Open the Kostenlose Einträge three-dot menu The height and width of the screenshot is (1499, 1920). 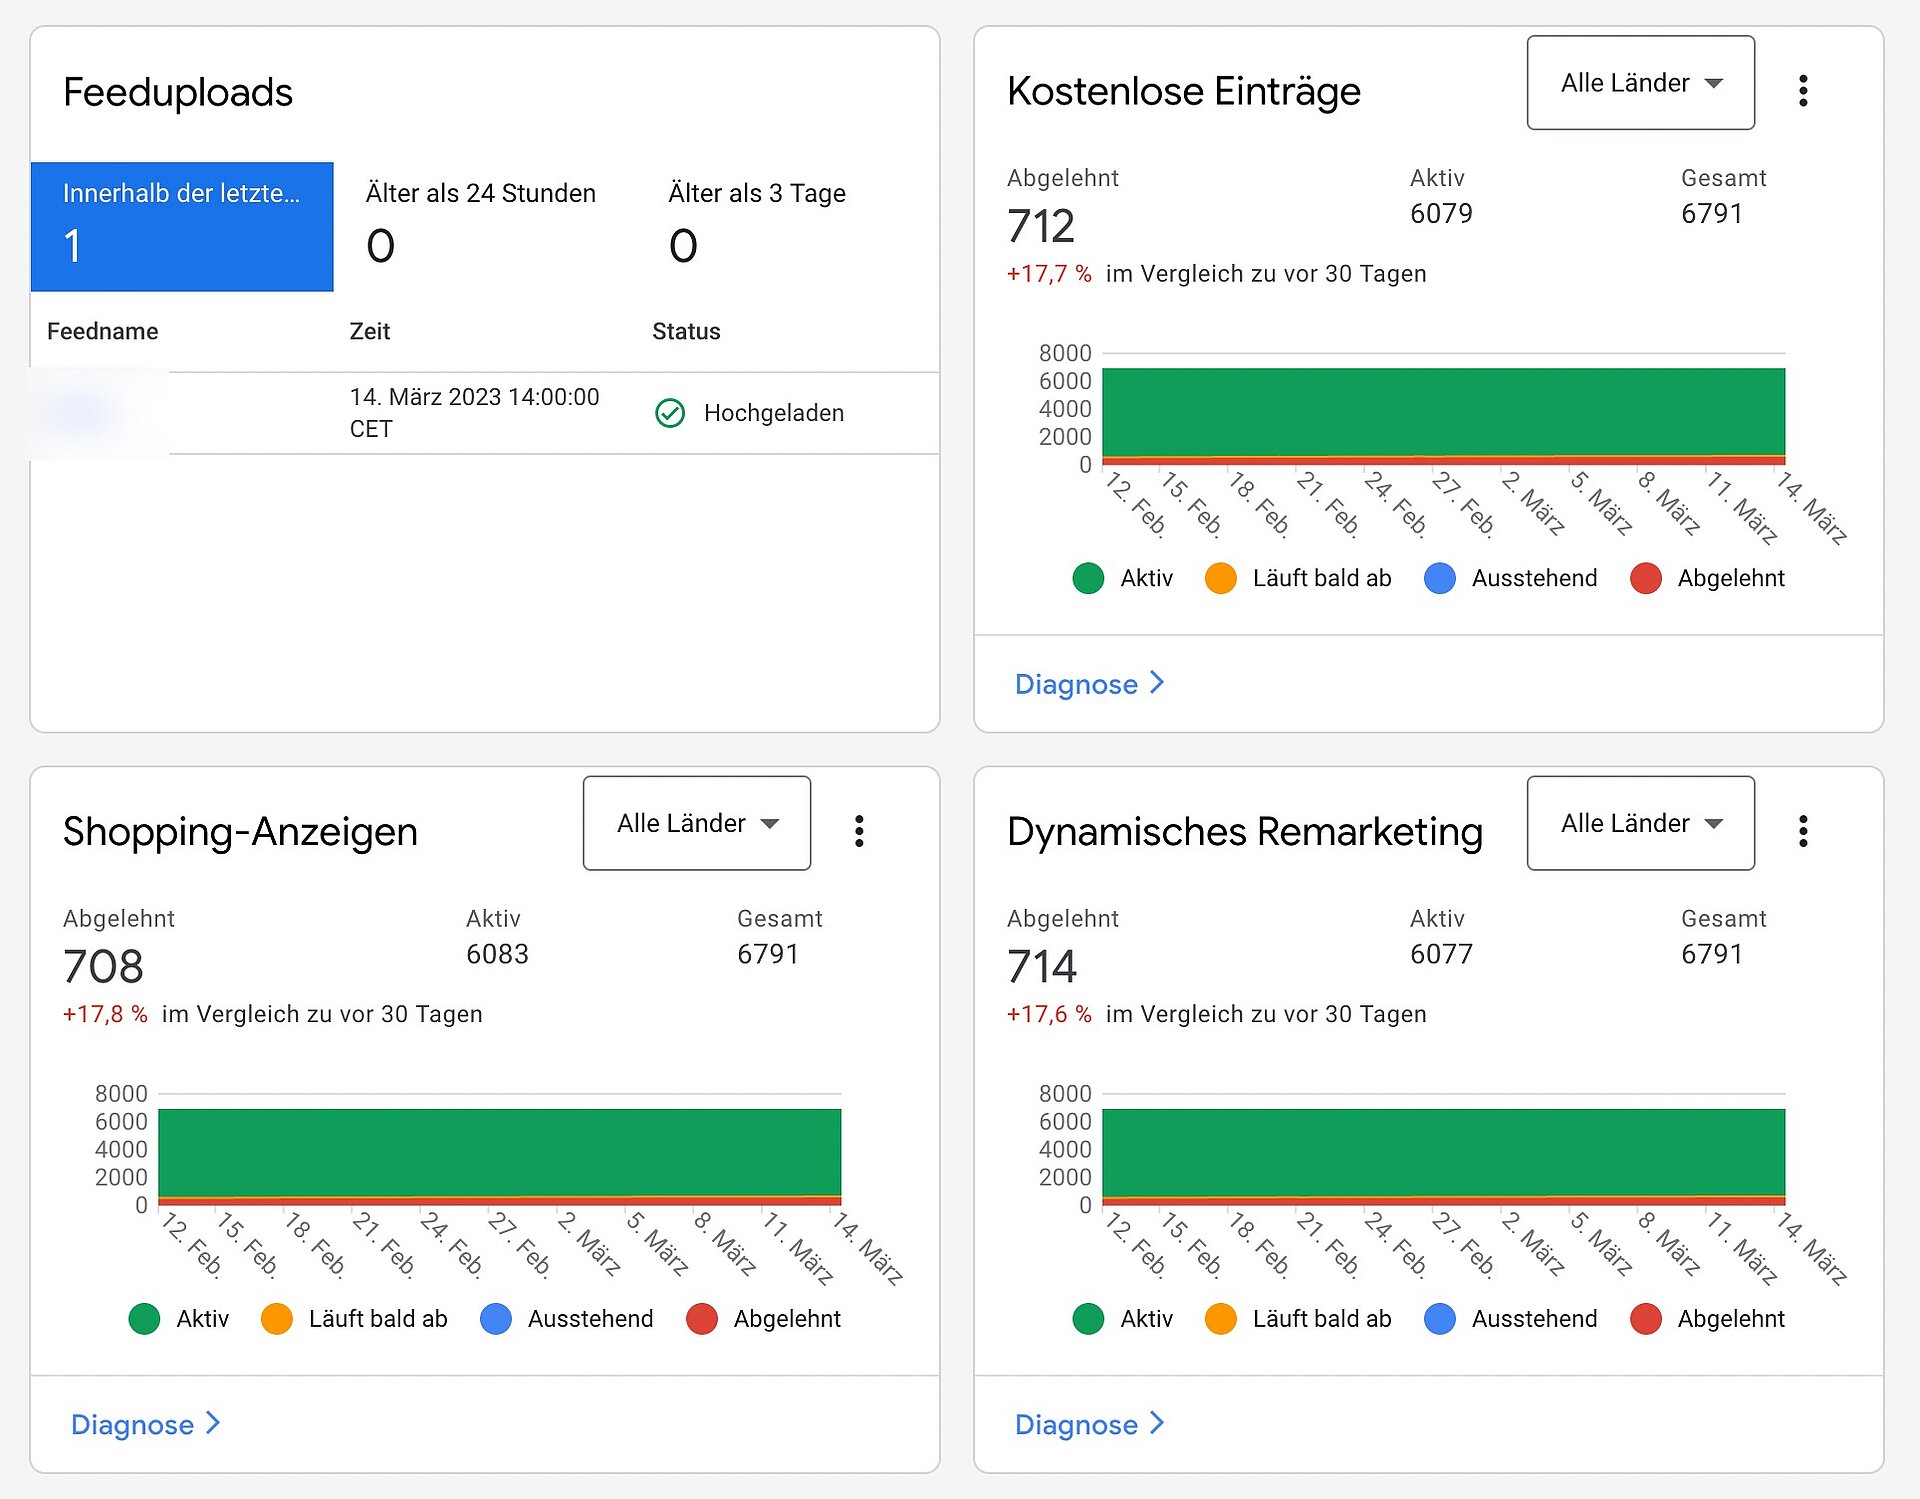coord(1803,91)
